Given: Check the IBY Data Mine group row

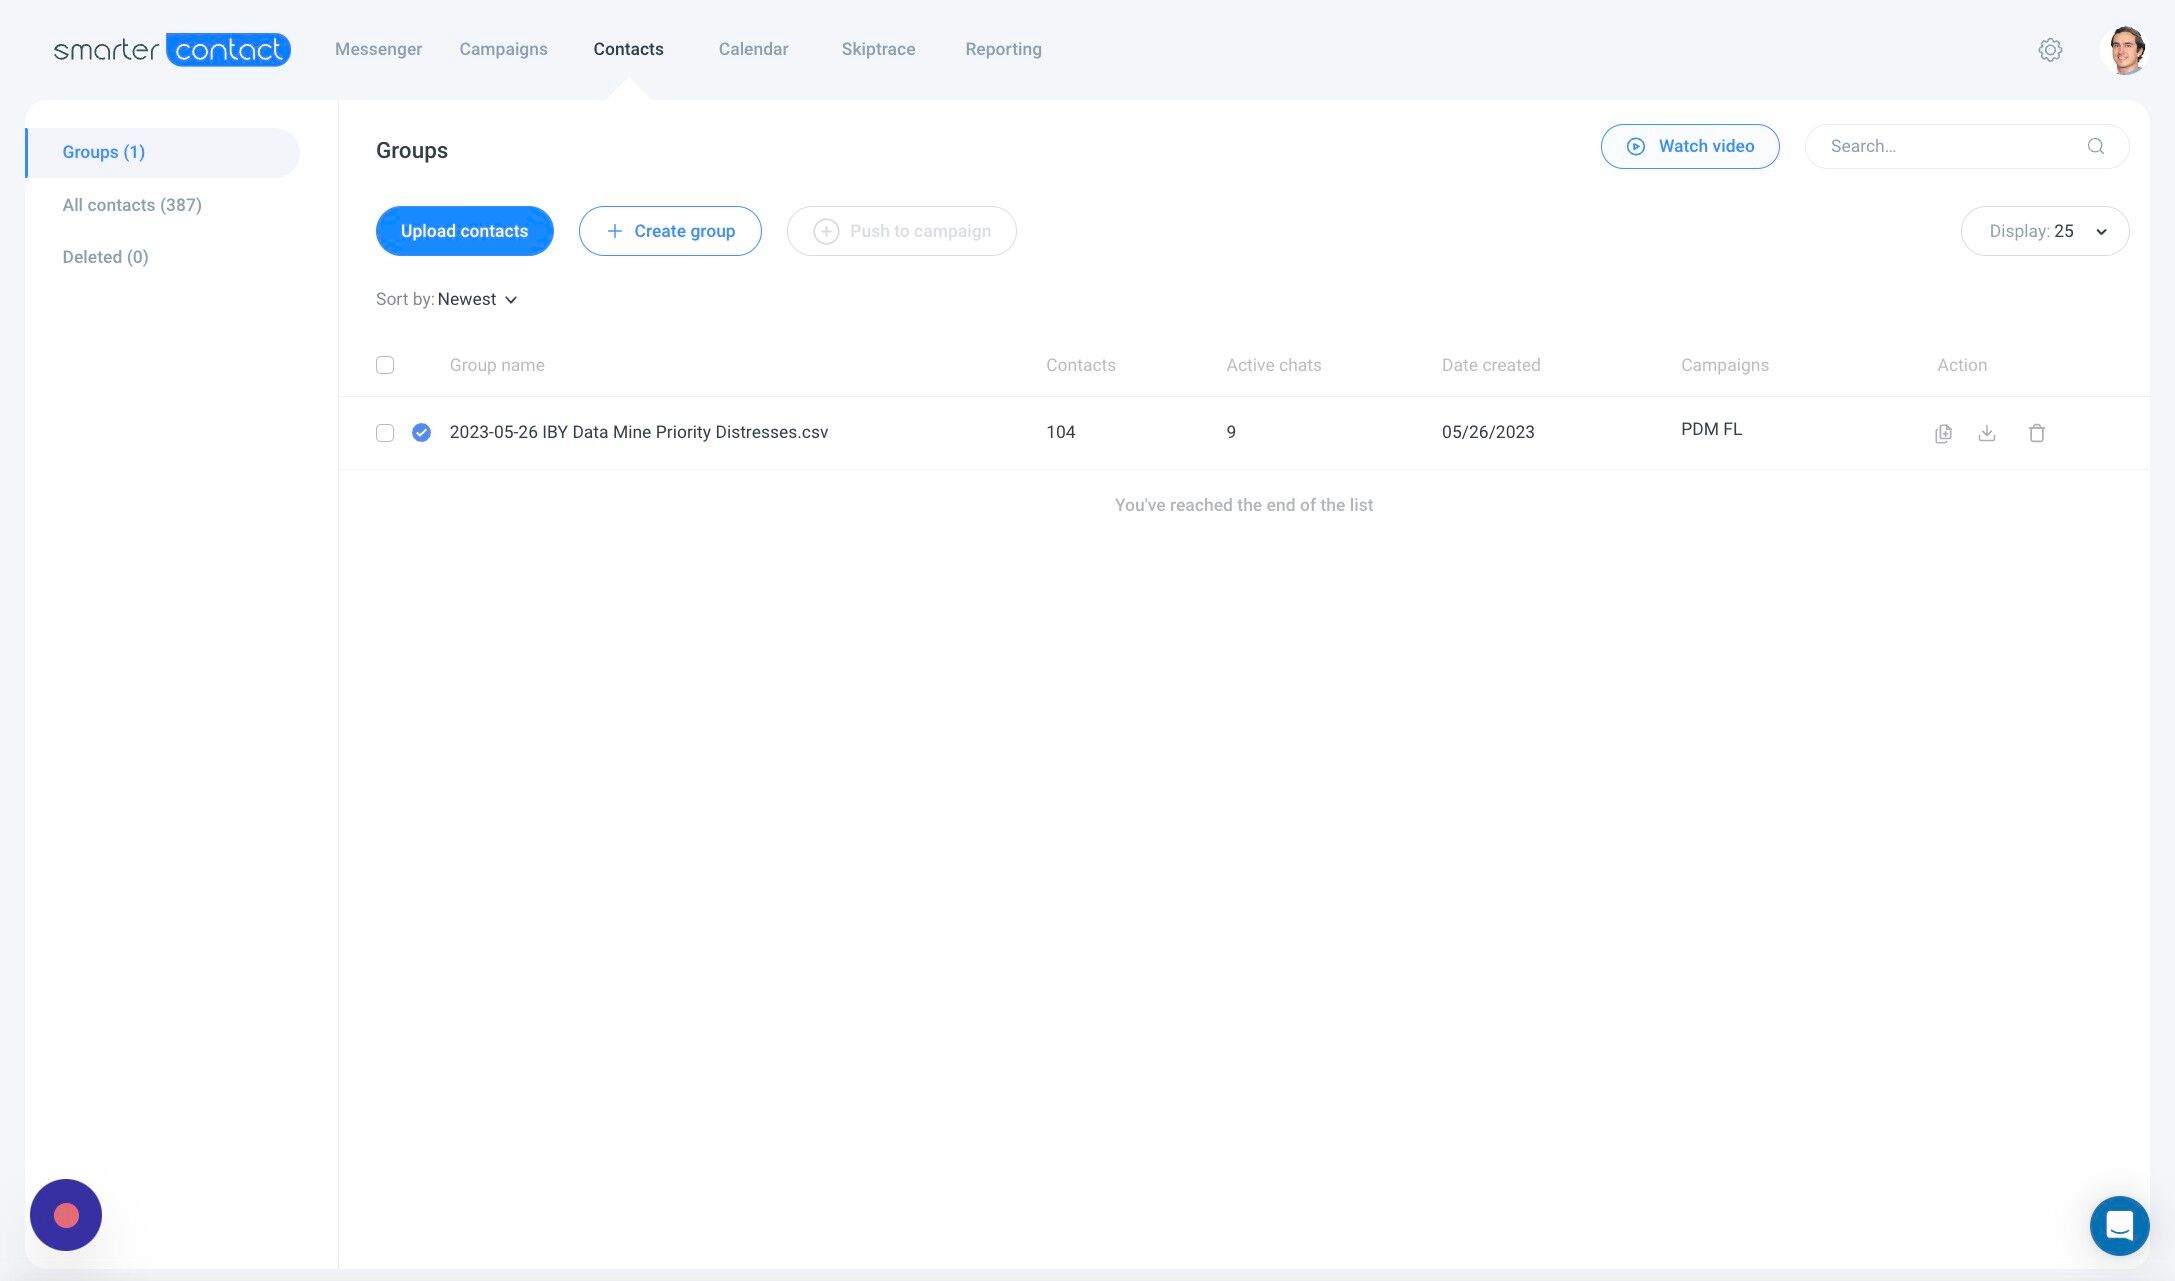Looking at the screenshot, I should click(385, 433).
